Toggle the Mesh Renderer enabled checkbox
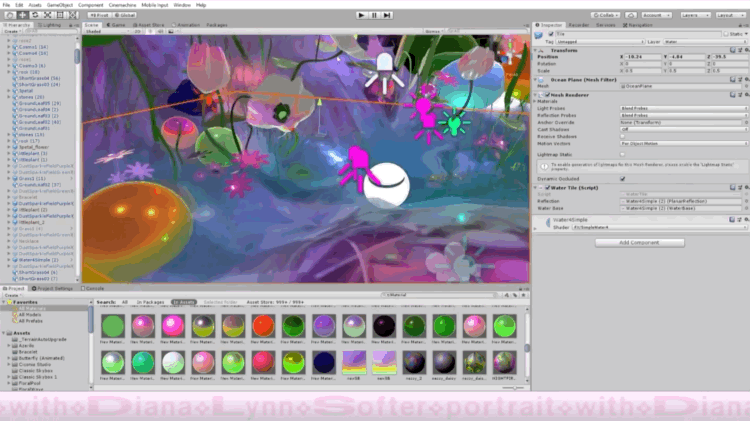Viewport: 750px width, 421px height. click(547, 95)
